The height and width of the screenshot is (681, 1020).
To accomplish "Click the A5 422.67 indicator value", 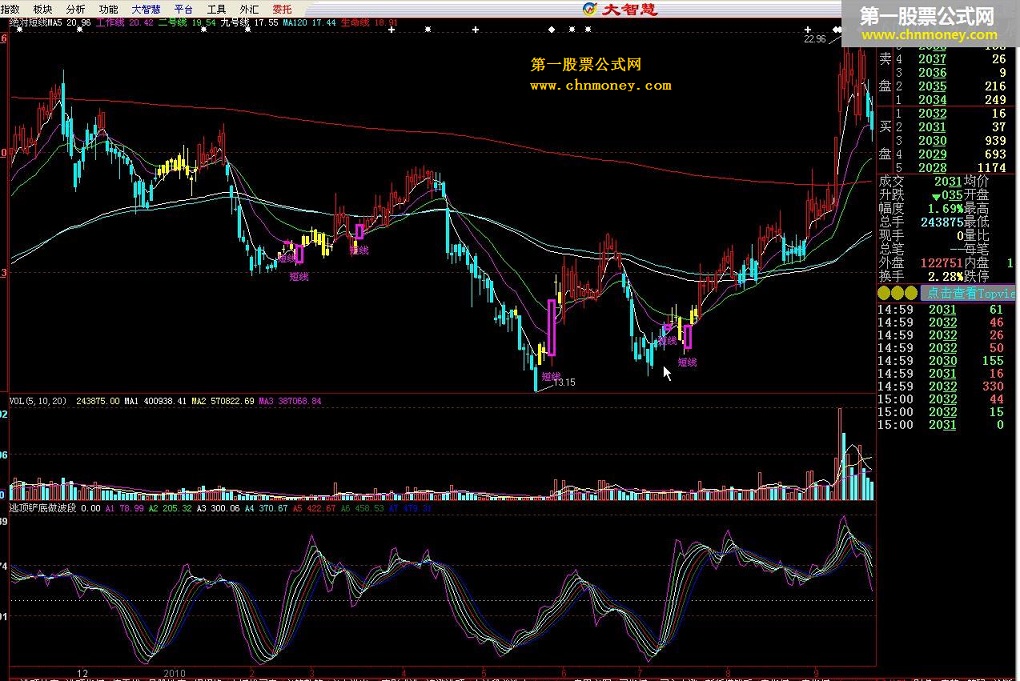I will click(x=314, y=508).
